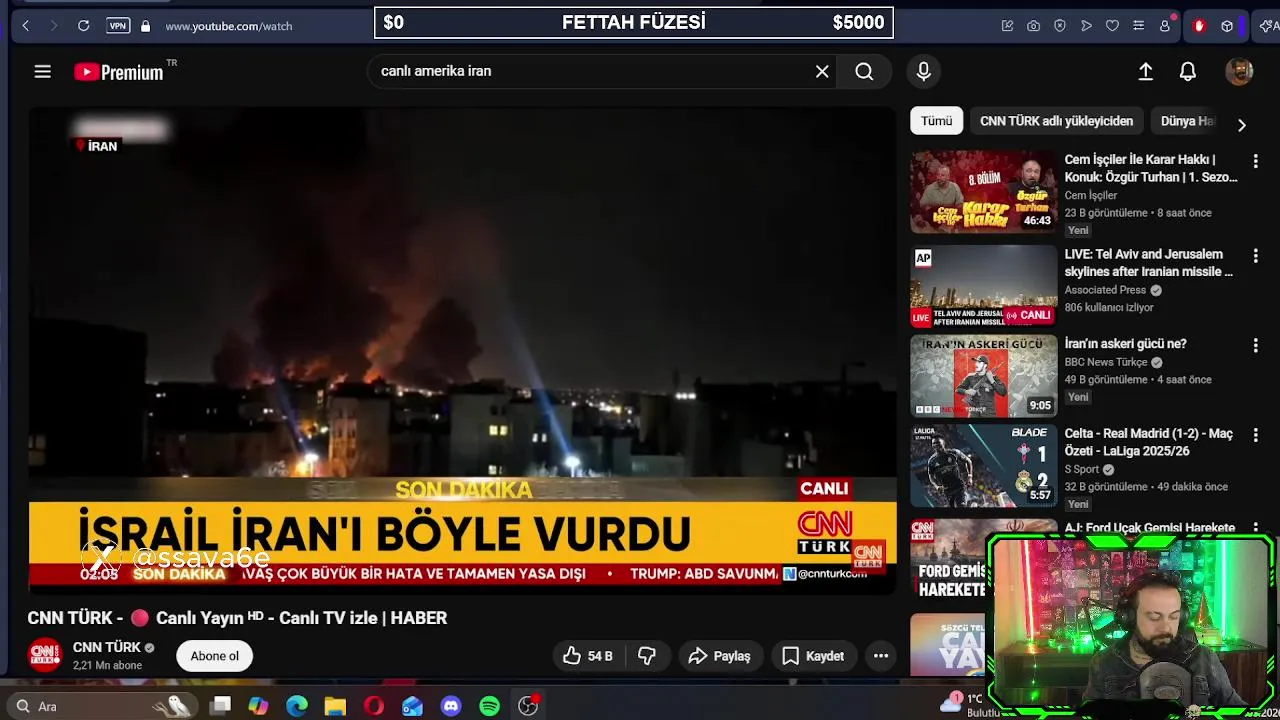
Task: Open Outlook mail from taskbar
Action: [x=412, y=706]
